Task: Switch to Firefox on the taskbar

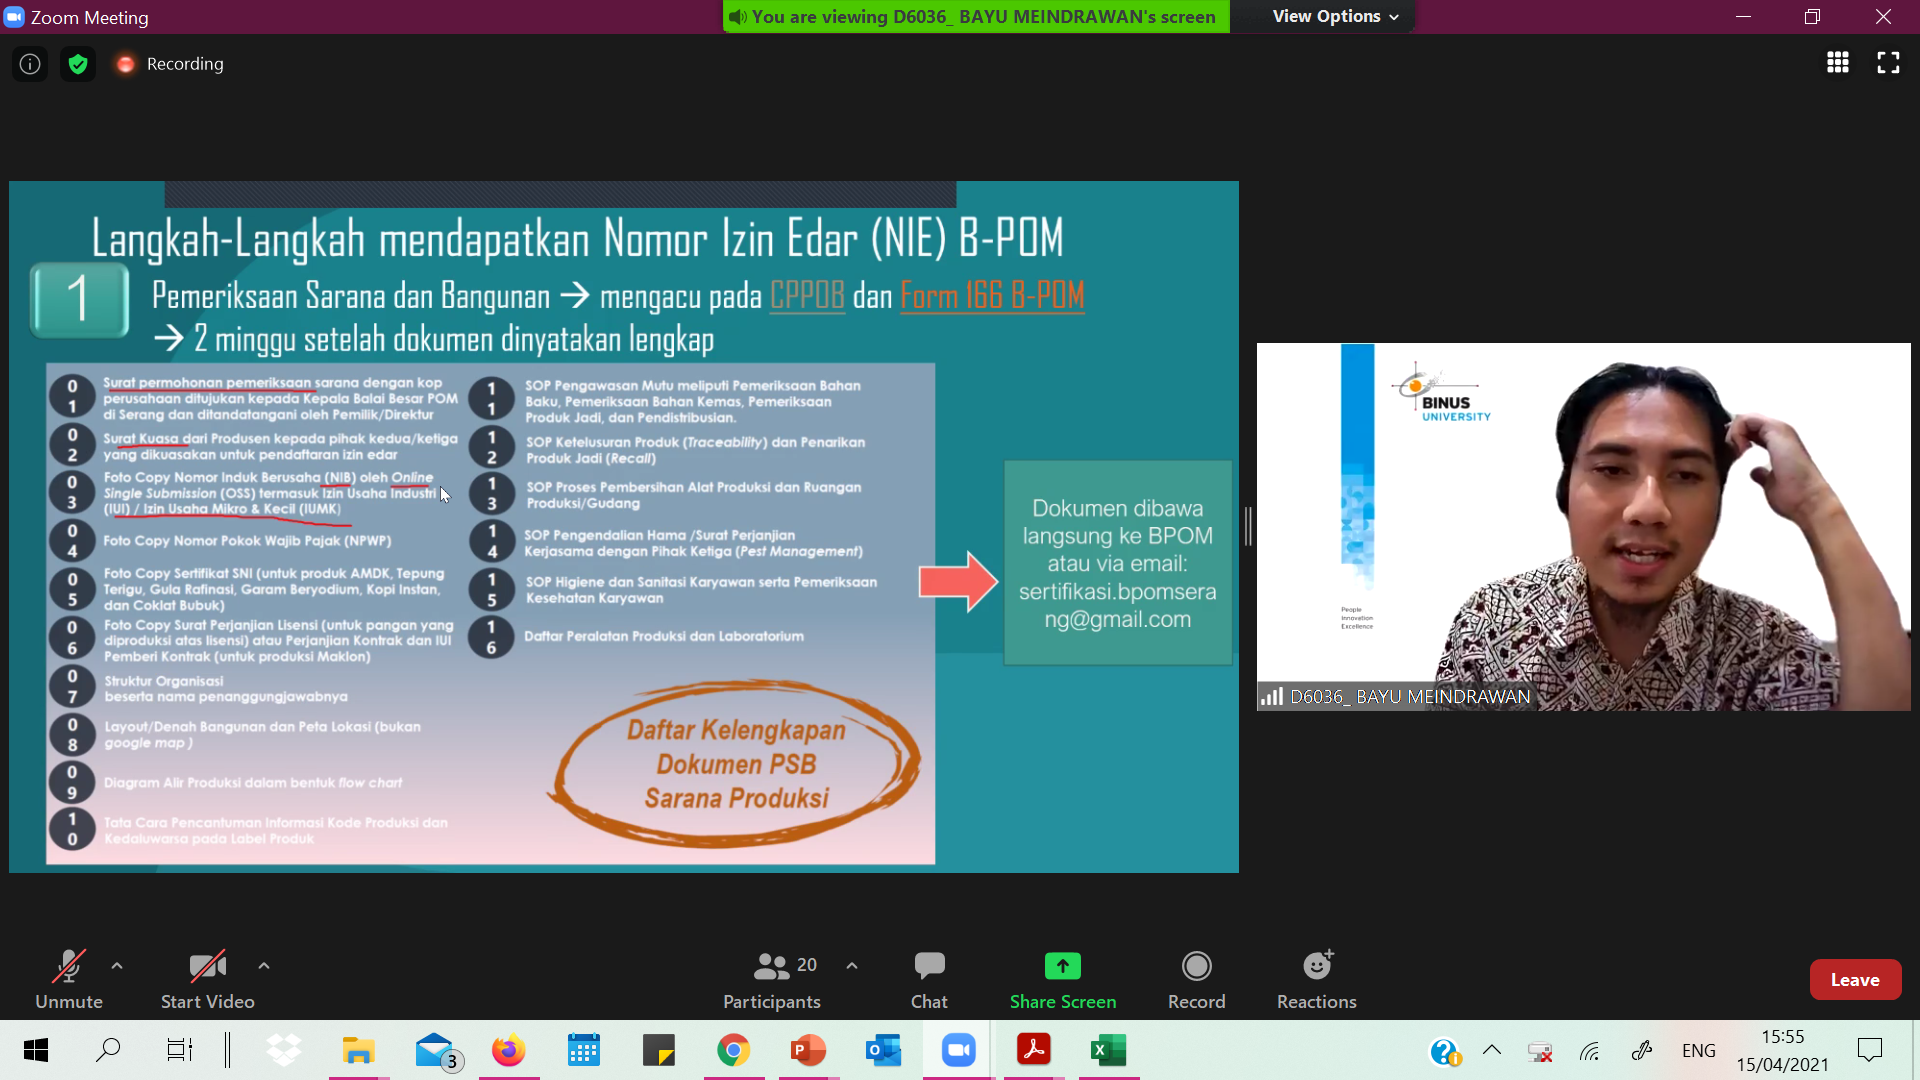Action: (508, 1050)
